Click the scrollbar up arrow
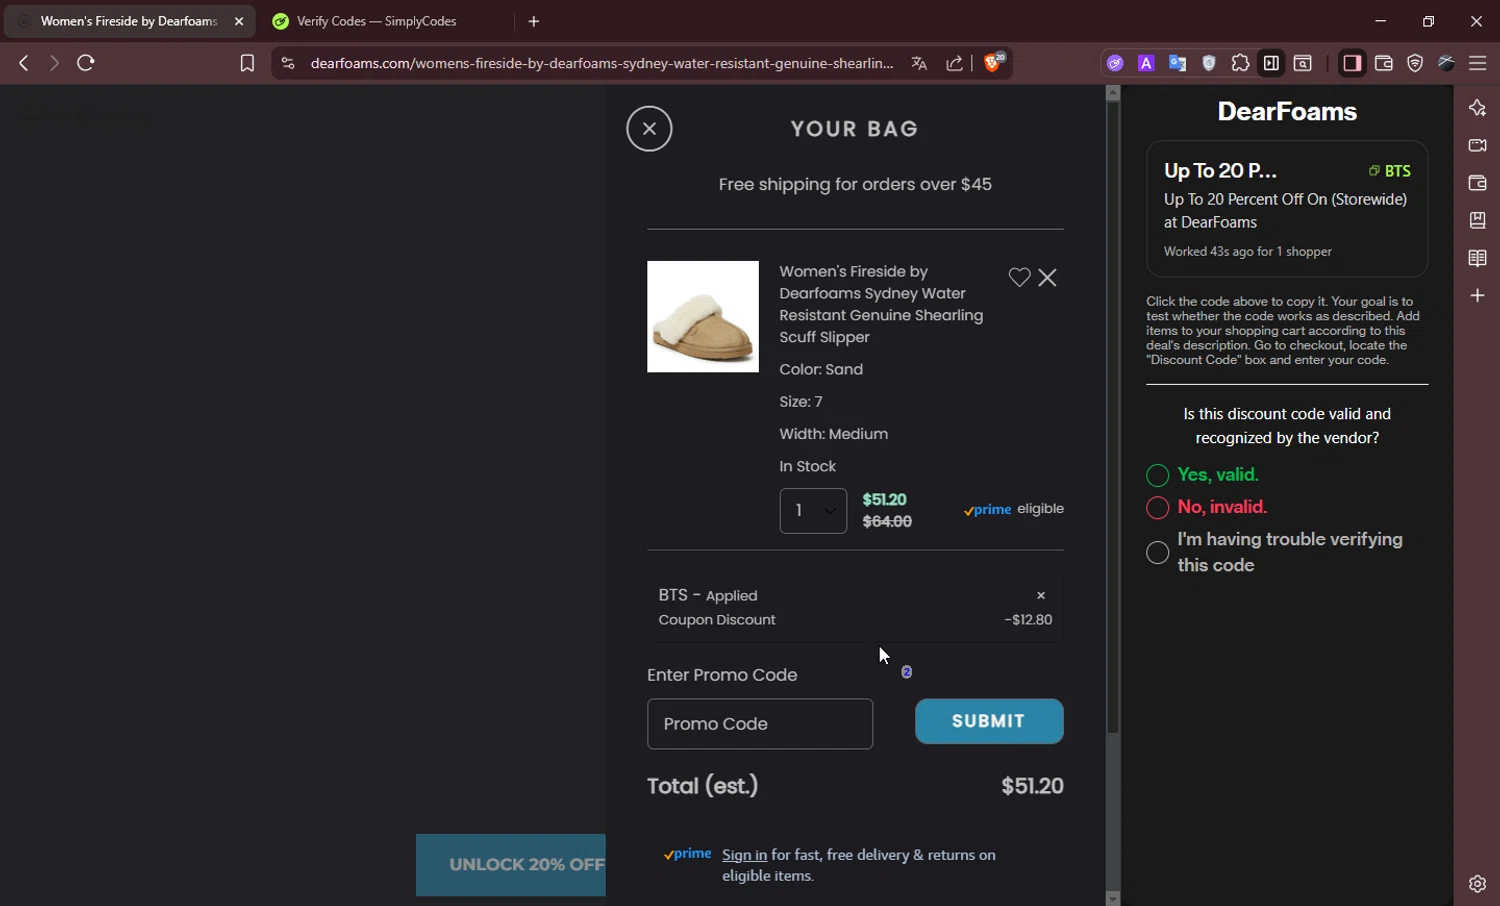This screenshot has height=906, width=1500. [x=1113, y=93]
